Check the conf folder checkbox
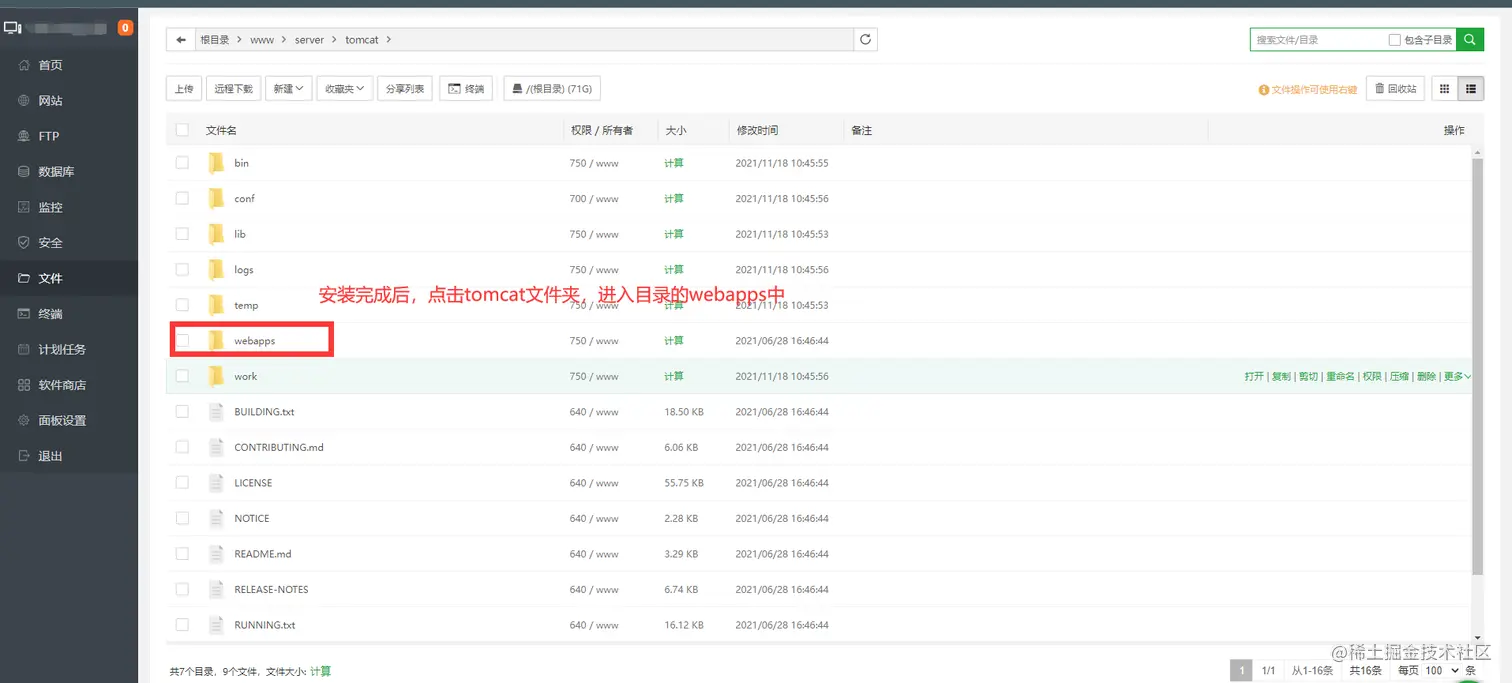 click(182, 198)
